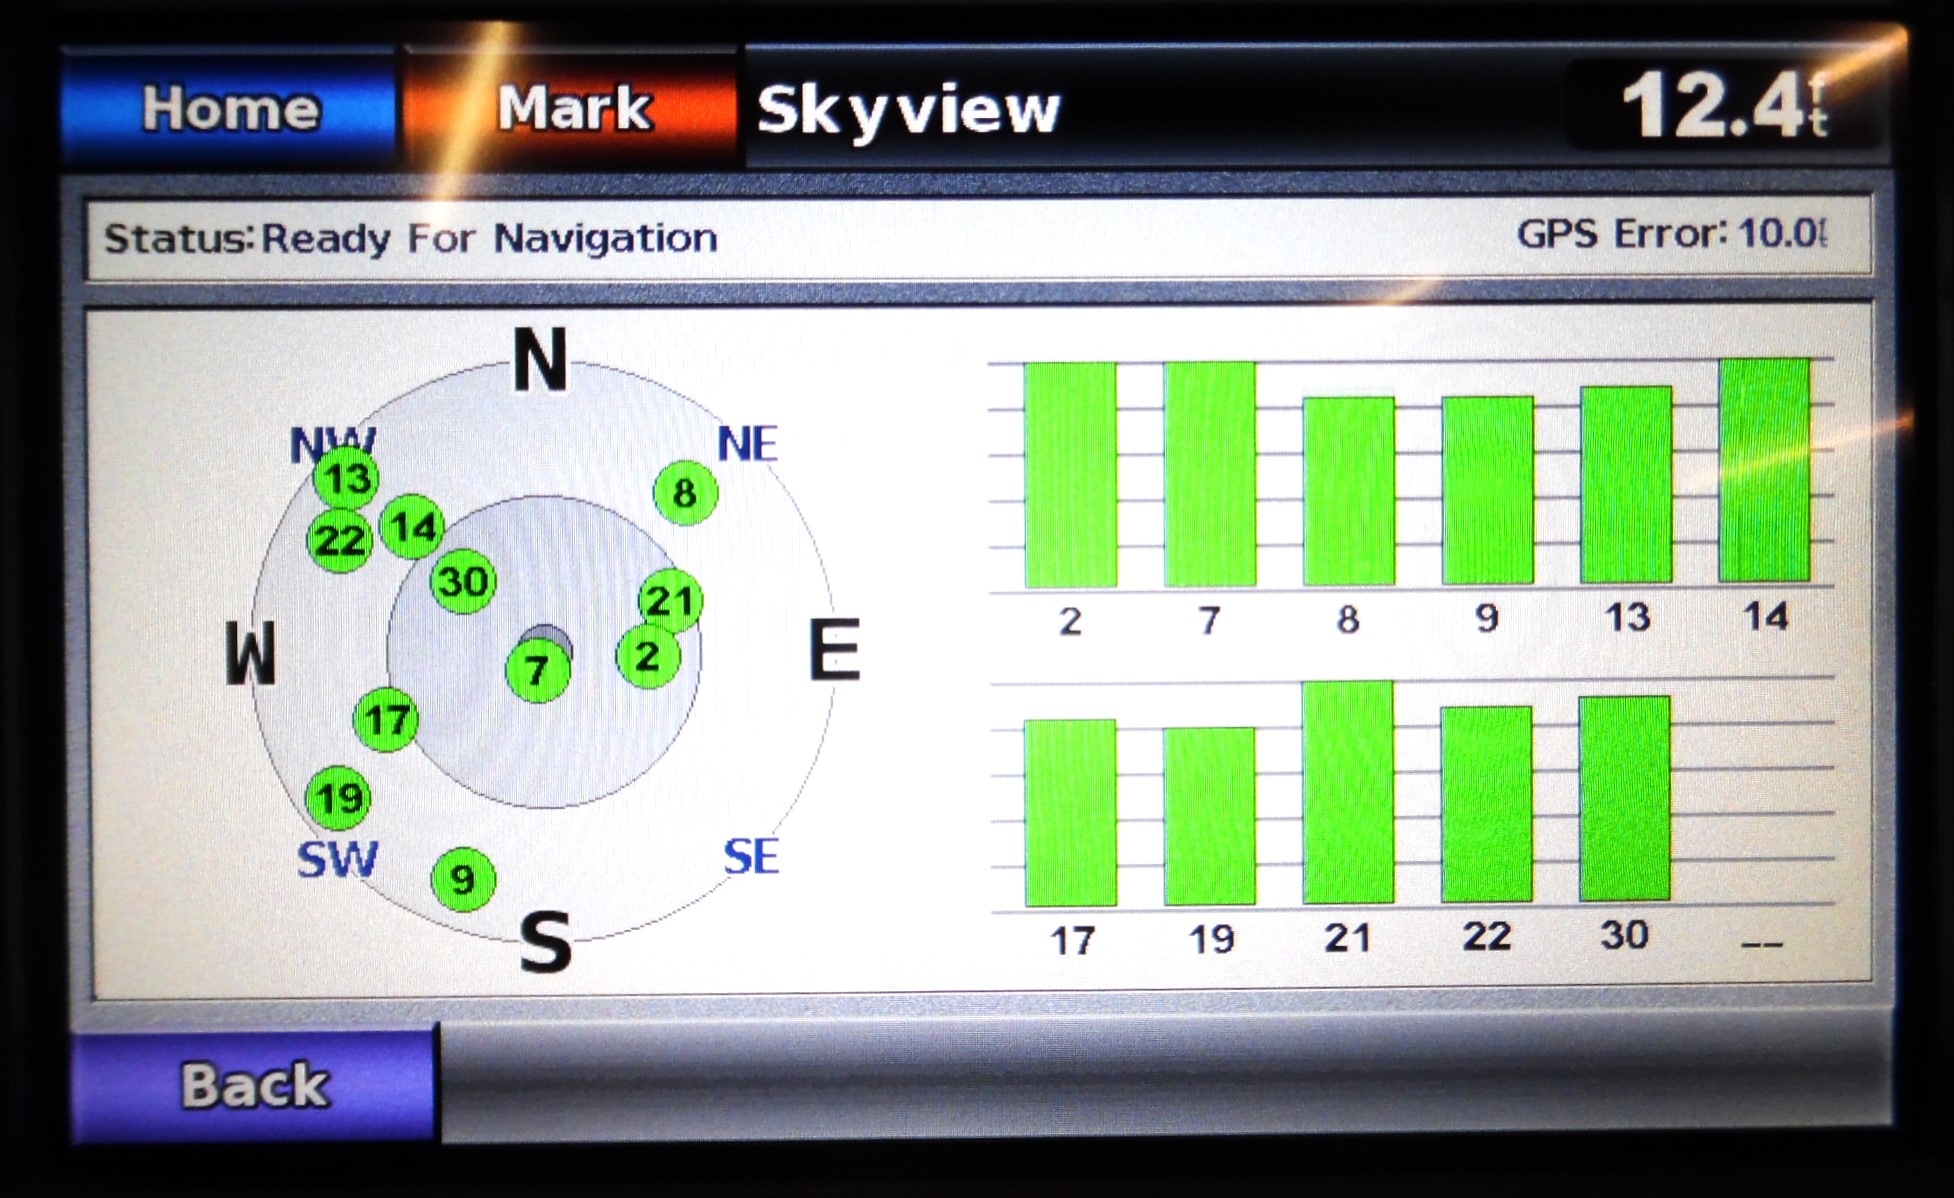
Task: Select satellite 14 circle in skyview
Action: 412,526
